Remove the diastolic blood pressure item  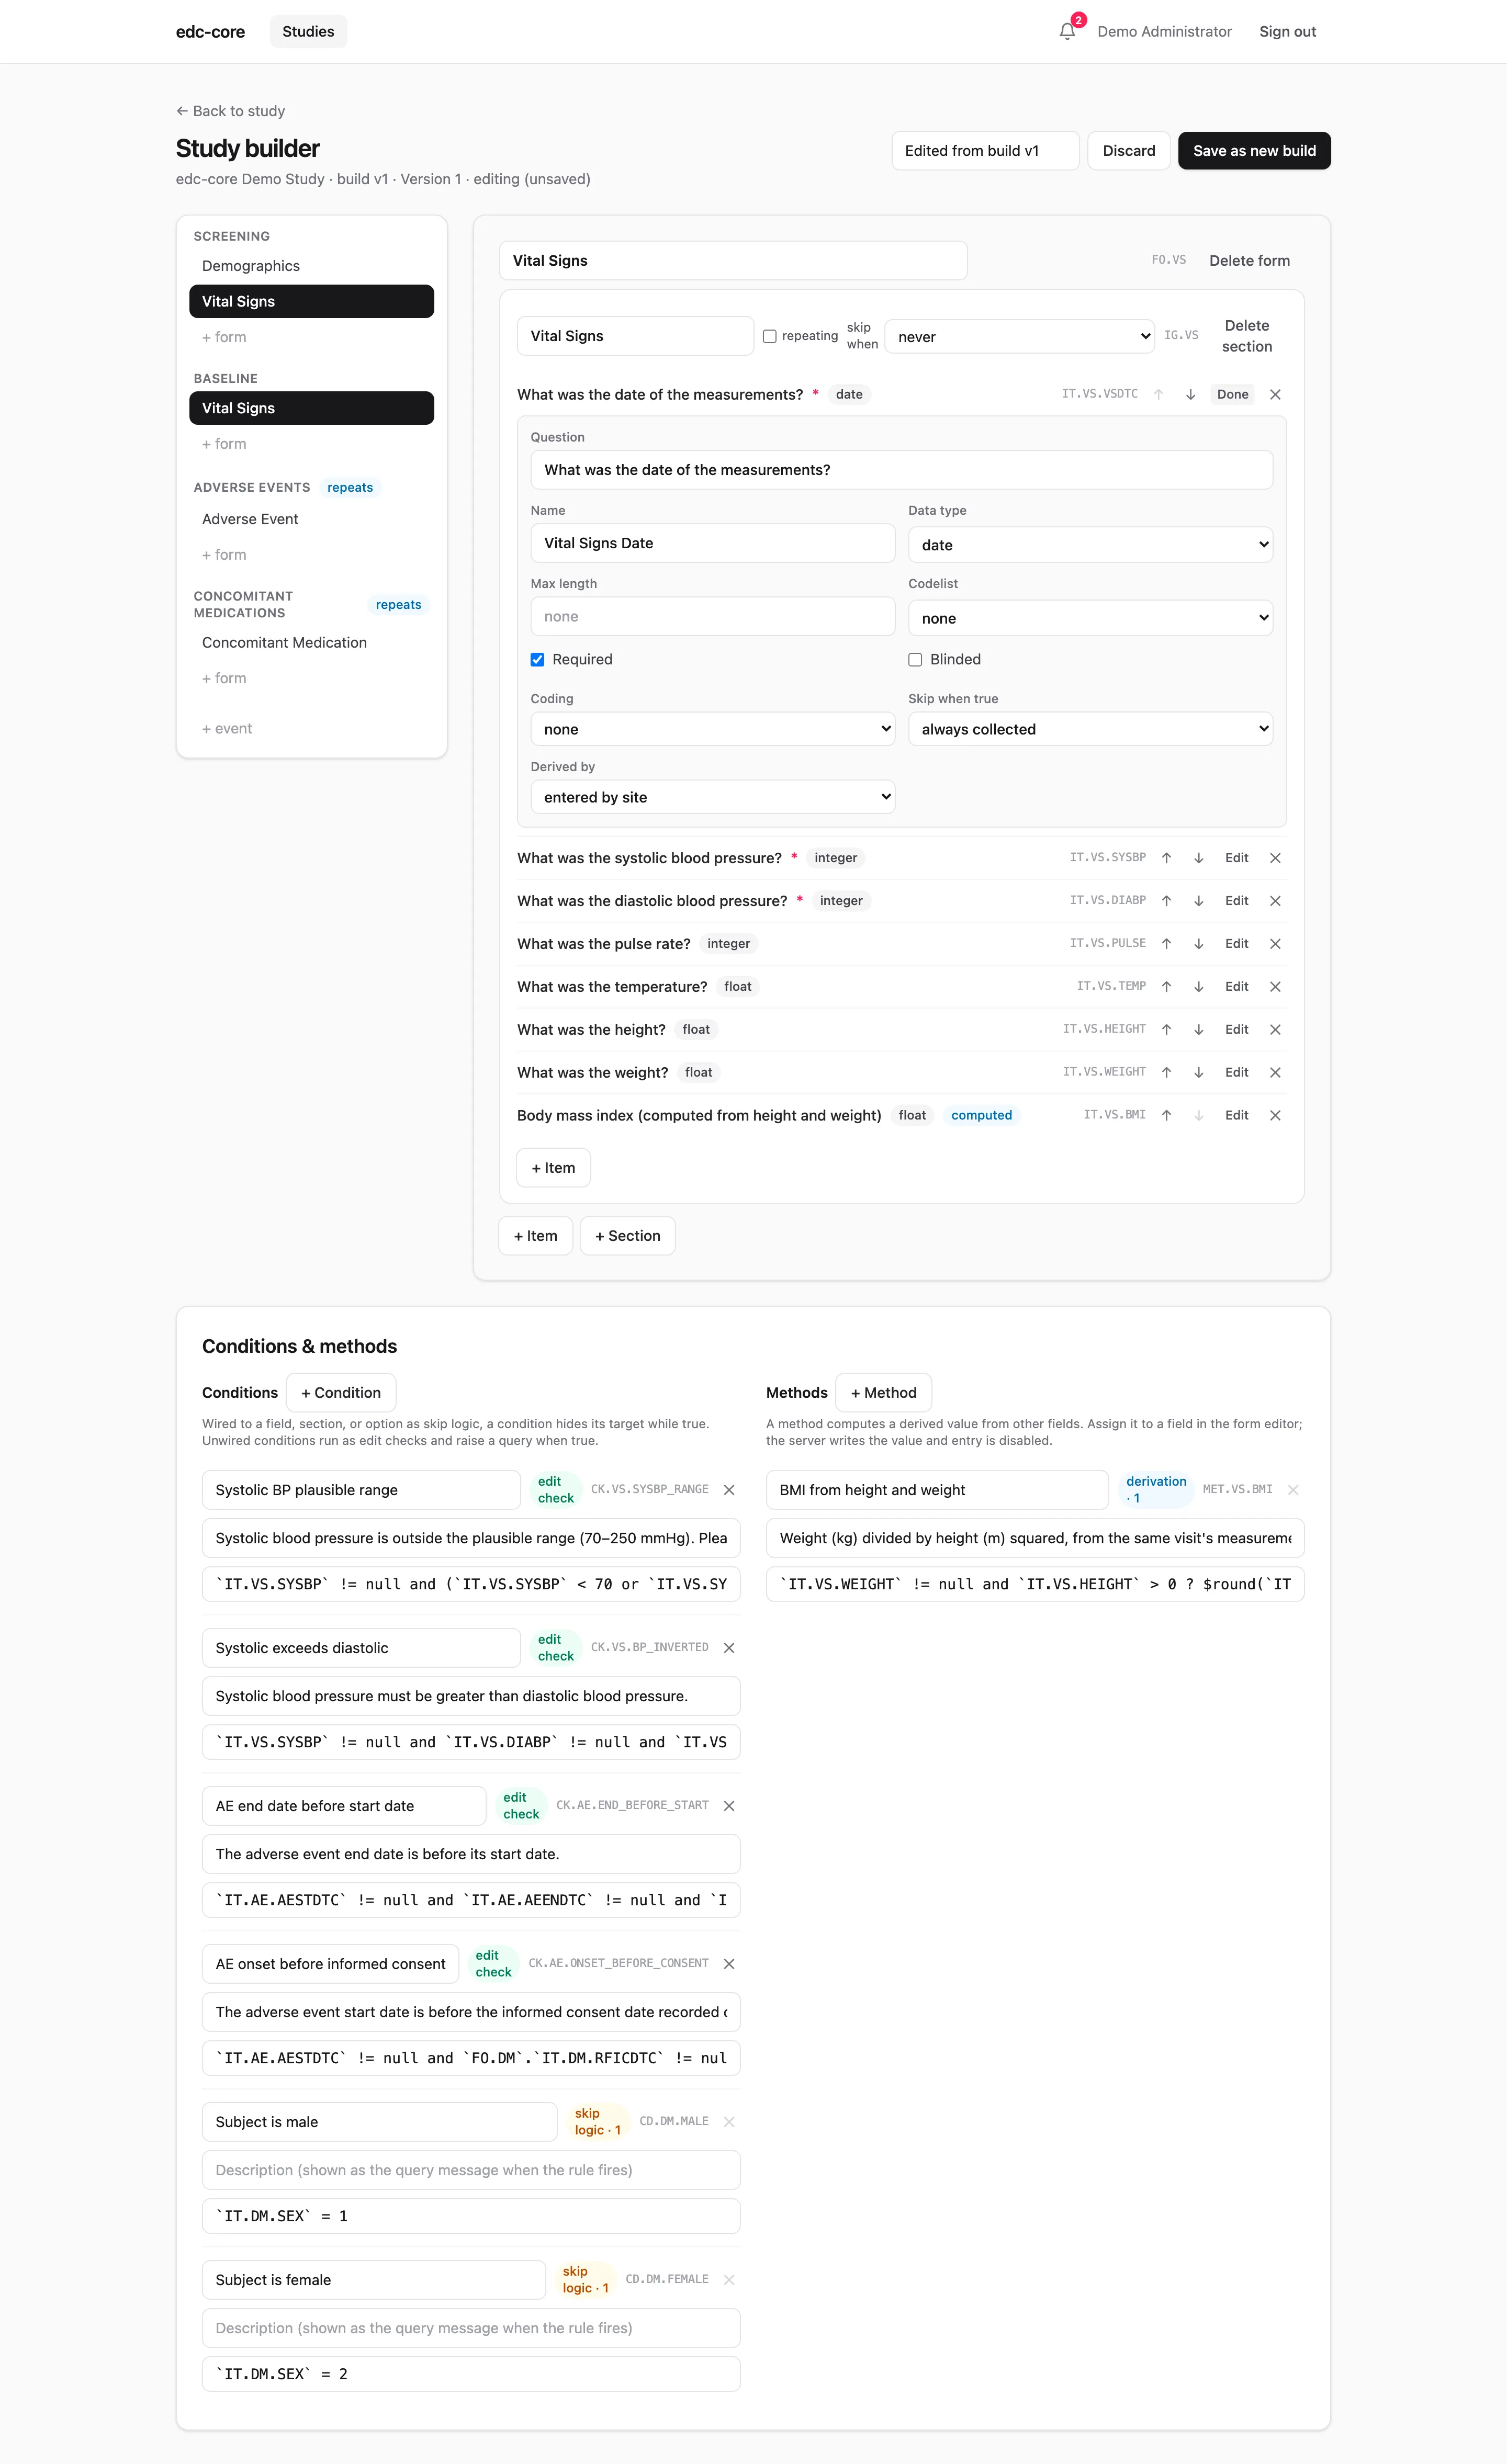1275,901
